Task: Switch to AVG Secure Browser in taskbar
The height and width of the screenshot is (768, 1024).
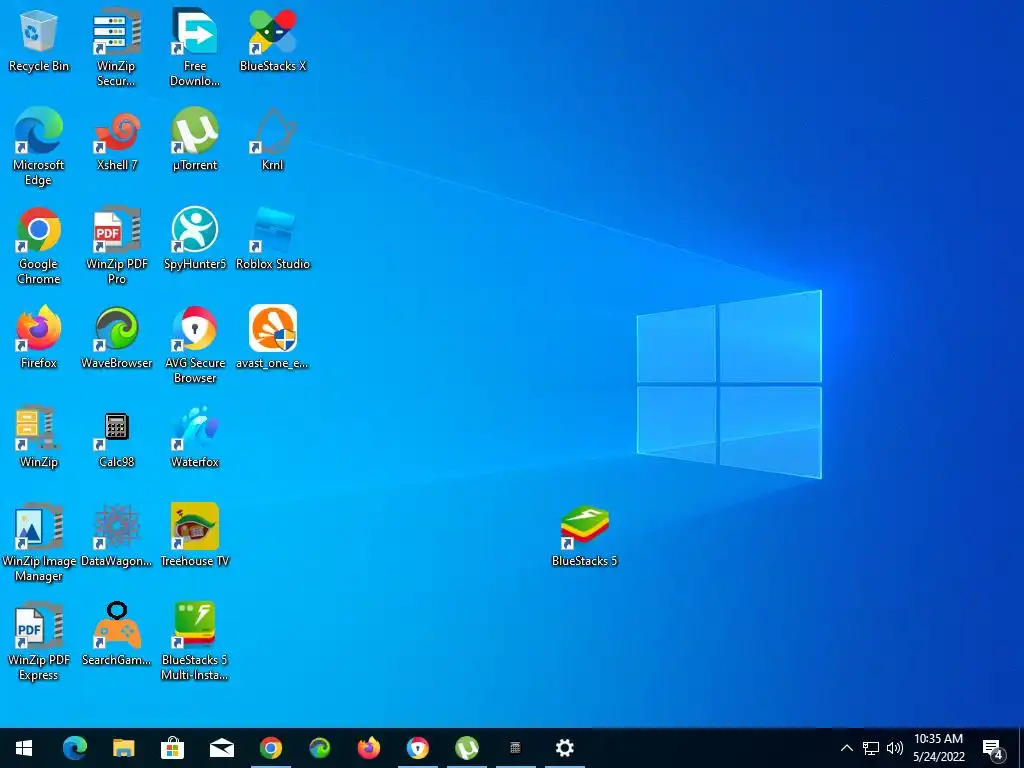Action: pos(417,748)
